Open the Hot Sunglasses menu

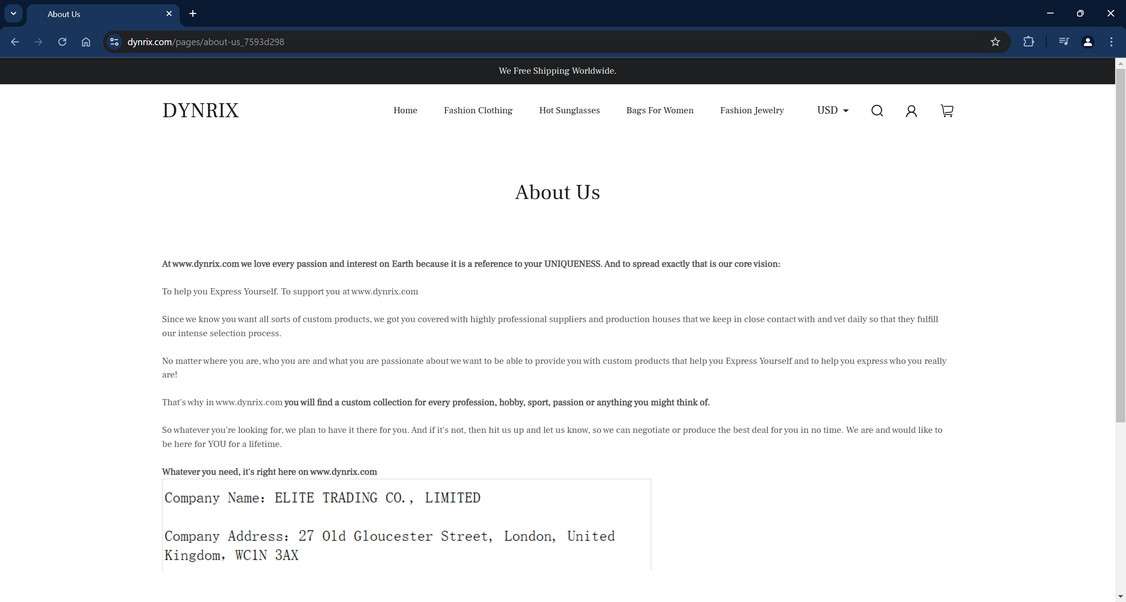569,111
